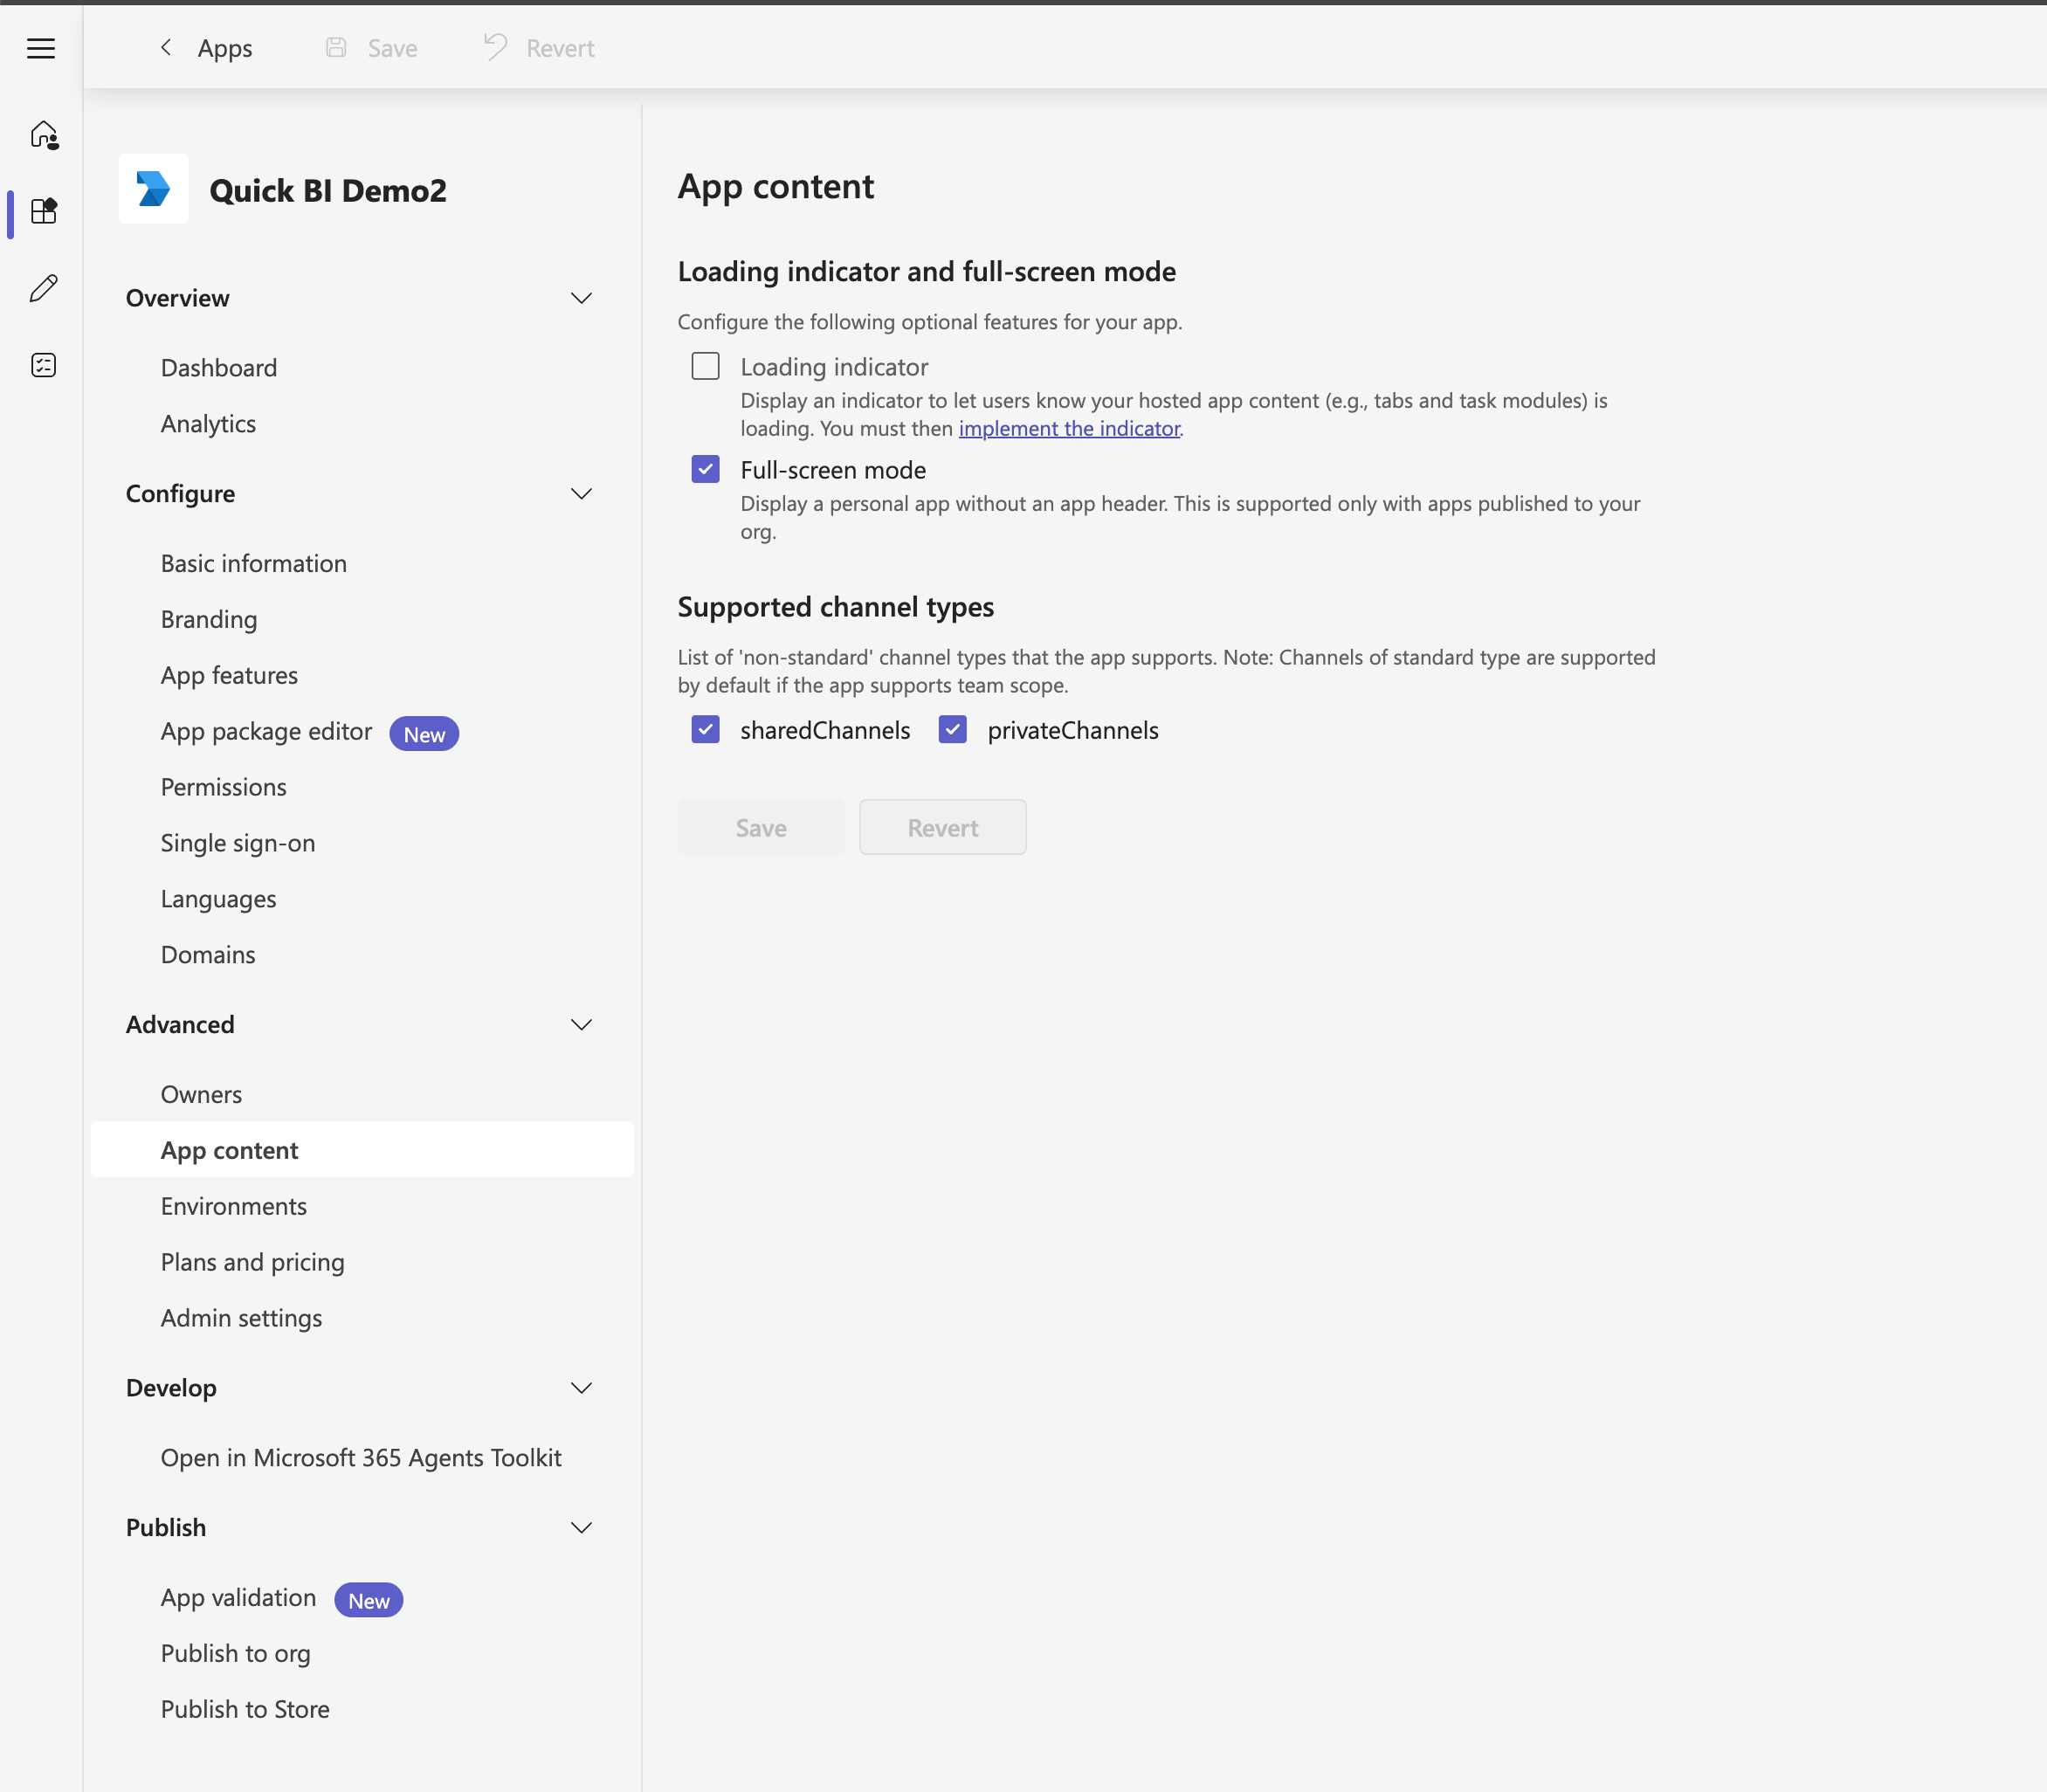Click the Quick BI Demo2 app title
The width and height of the screenshot is (2047, 1792).
click(x=328, y=190)
